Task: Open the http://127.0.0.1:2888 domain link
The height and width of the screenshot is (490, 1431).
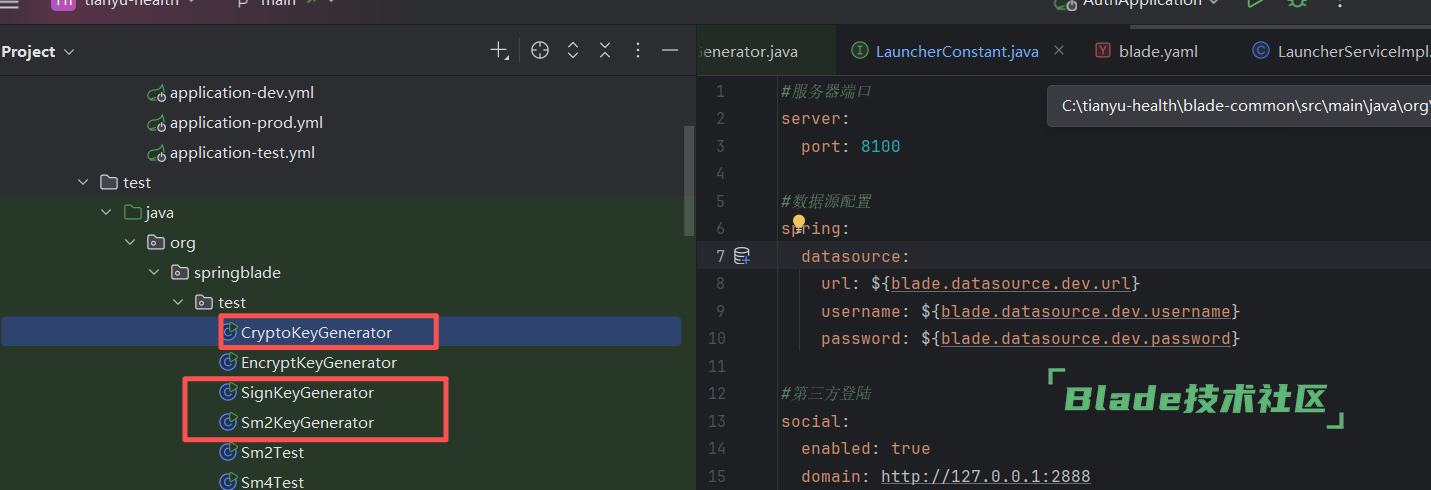Action: pyautogui.click(x=985, y=476)
